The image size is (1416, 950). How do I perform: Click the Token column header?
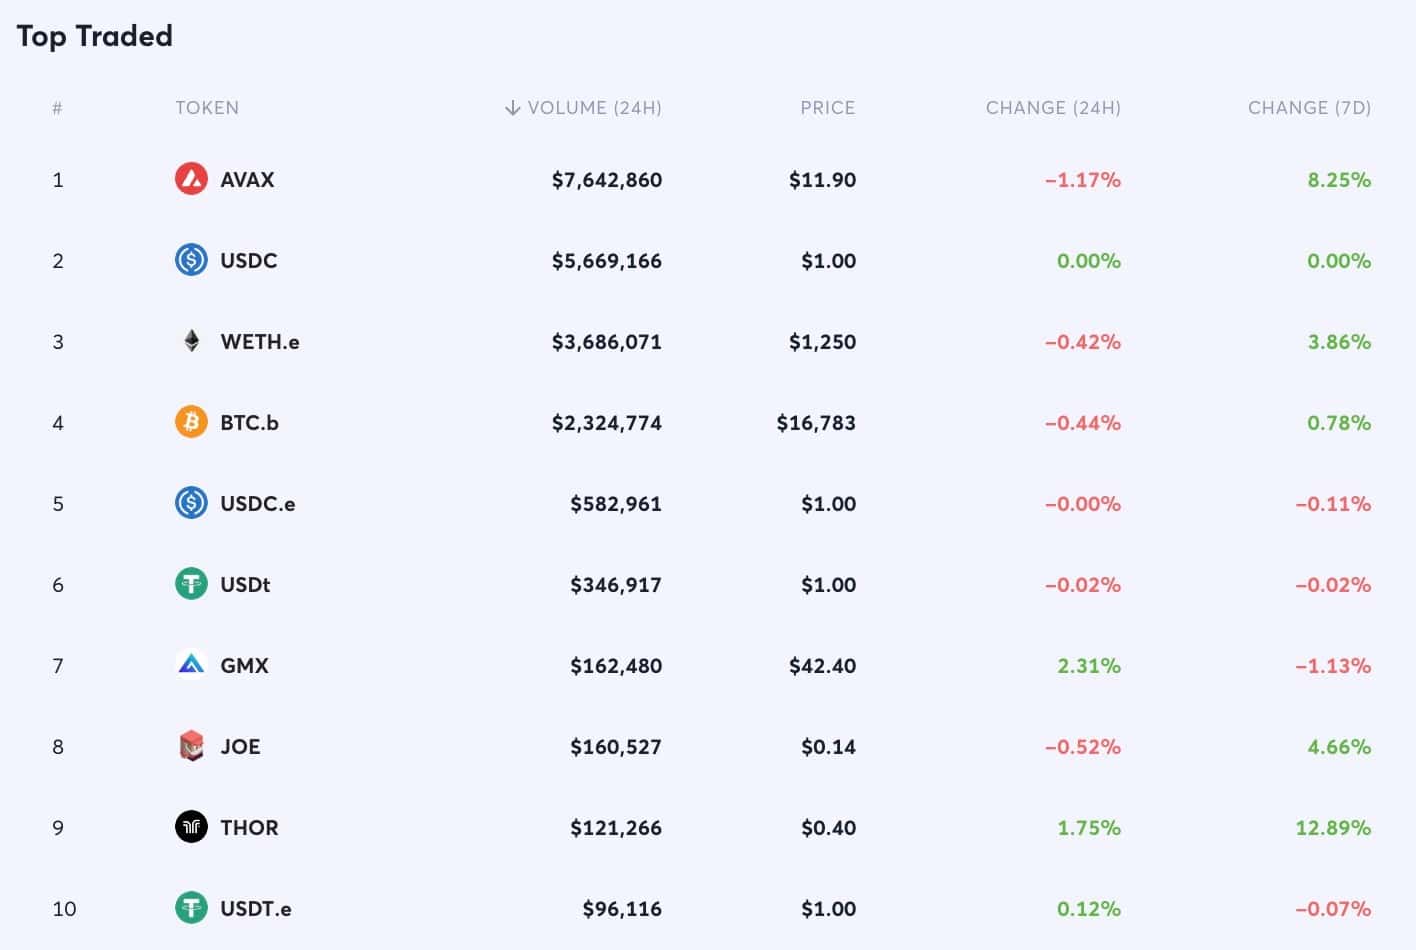click(x=207, y=108)
